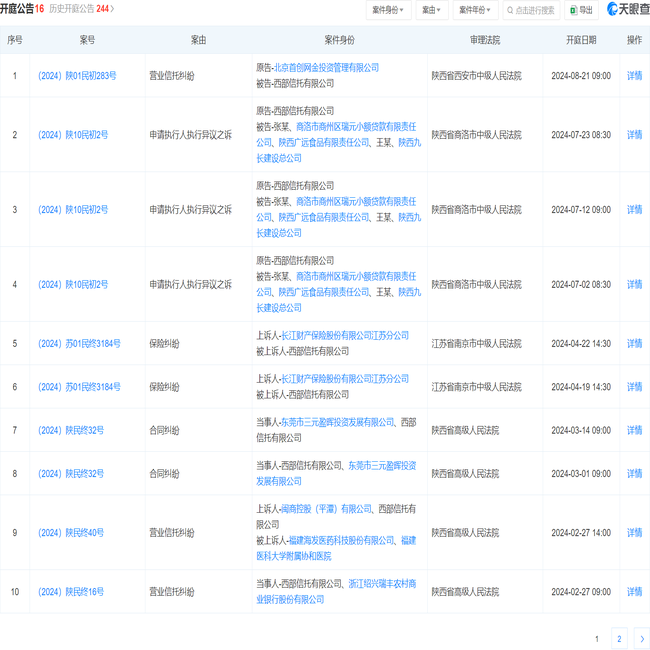Open case number link in row 3
This screenshot has width=650, height=650.
[73, 210]
